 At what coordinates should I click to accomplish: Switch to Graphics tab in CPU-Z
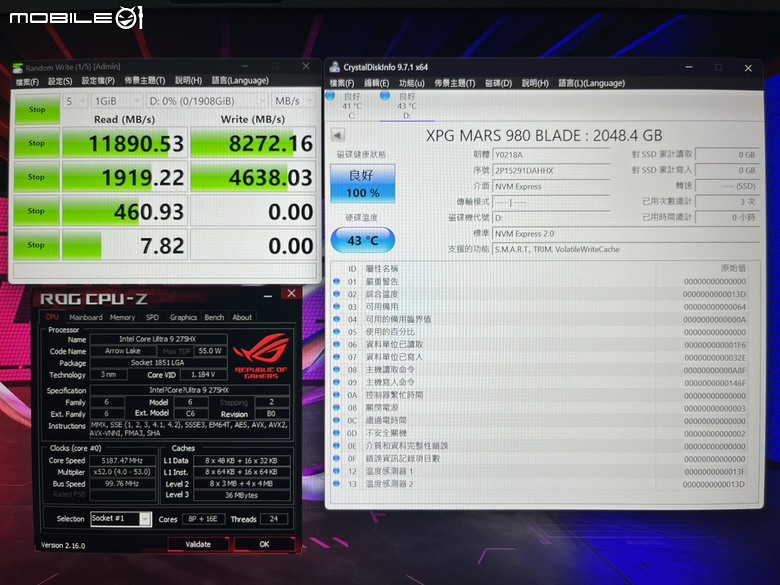(x=184, y=317)
